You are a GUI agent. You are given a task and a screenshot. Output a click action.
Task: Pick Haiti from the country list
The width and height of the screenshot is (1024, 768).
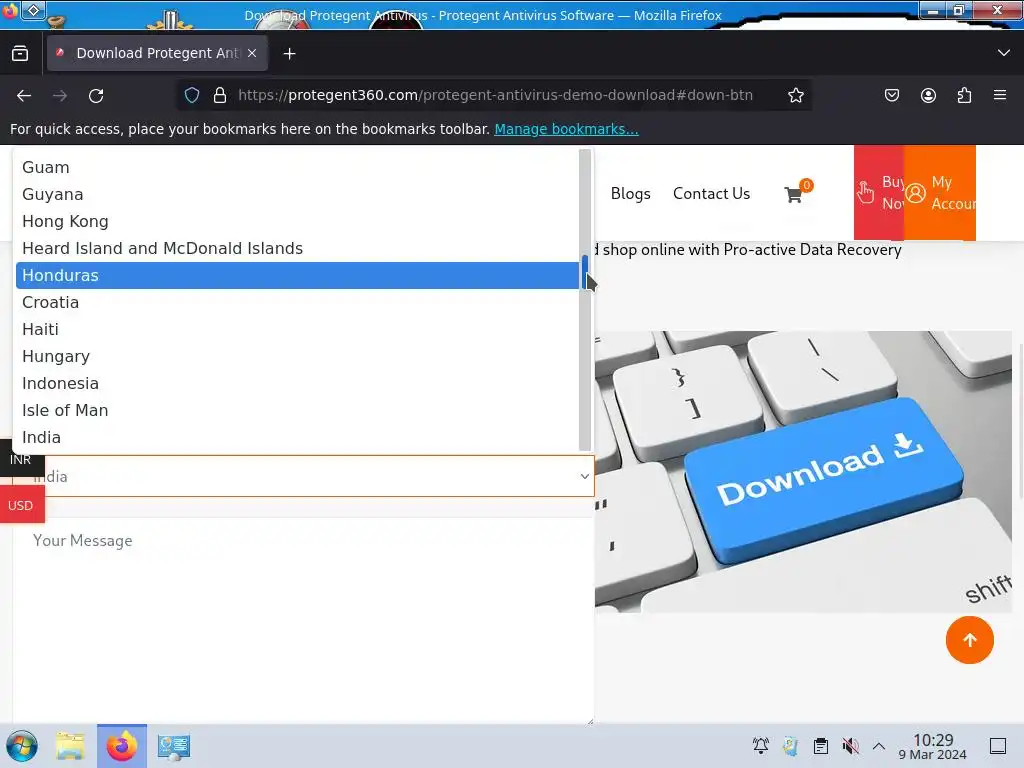[297, 329]
